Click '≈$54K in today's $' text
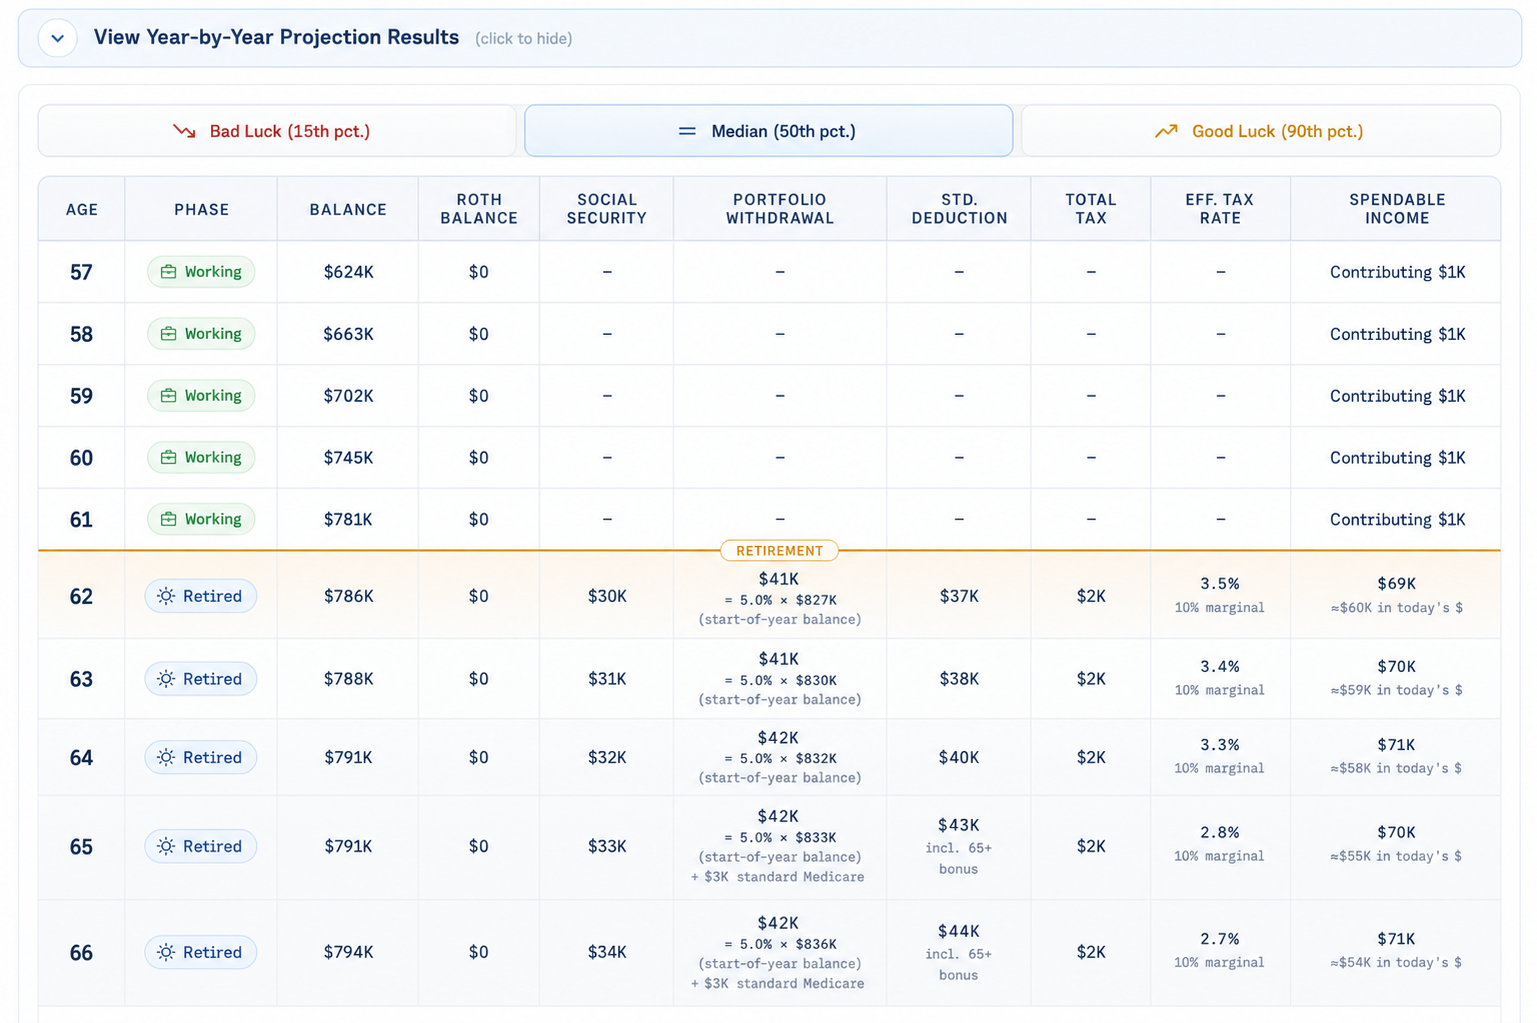This screenshot has height=1023, width=1537. tap(1397, 962)
